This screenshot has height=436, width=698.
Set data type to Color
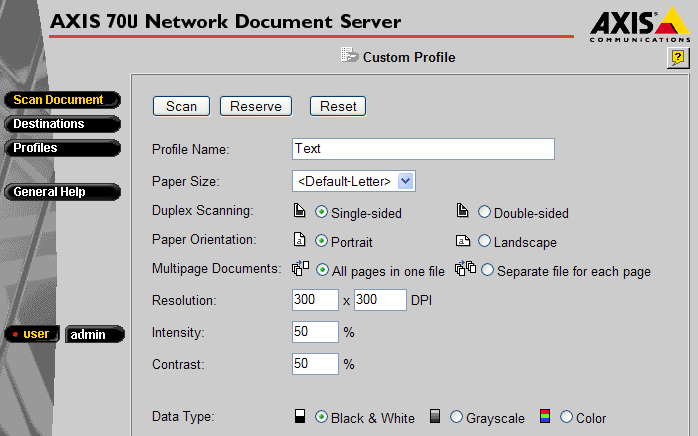pyautogui.click(x=566, y=417)
